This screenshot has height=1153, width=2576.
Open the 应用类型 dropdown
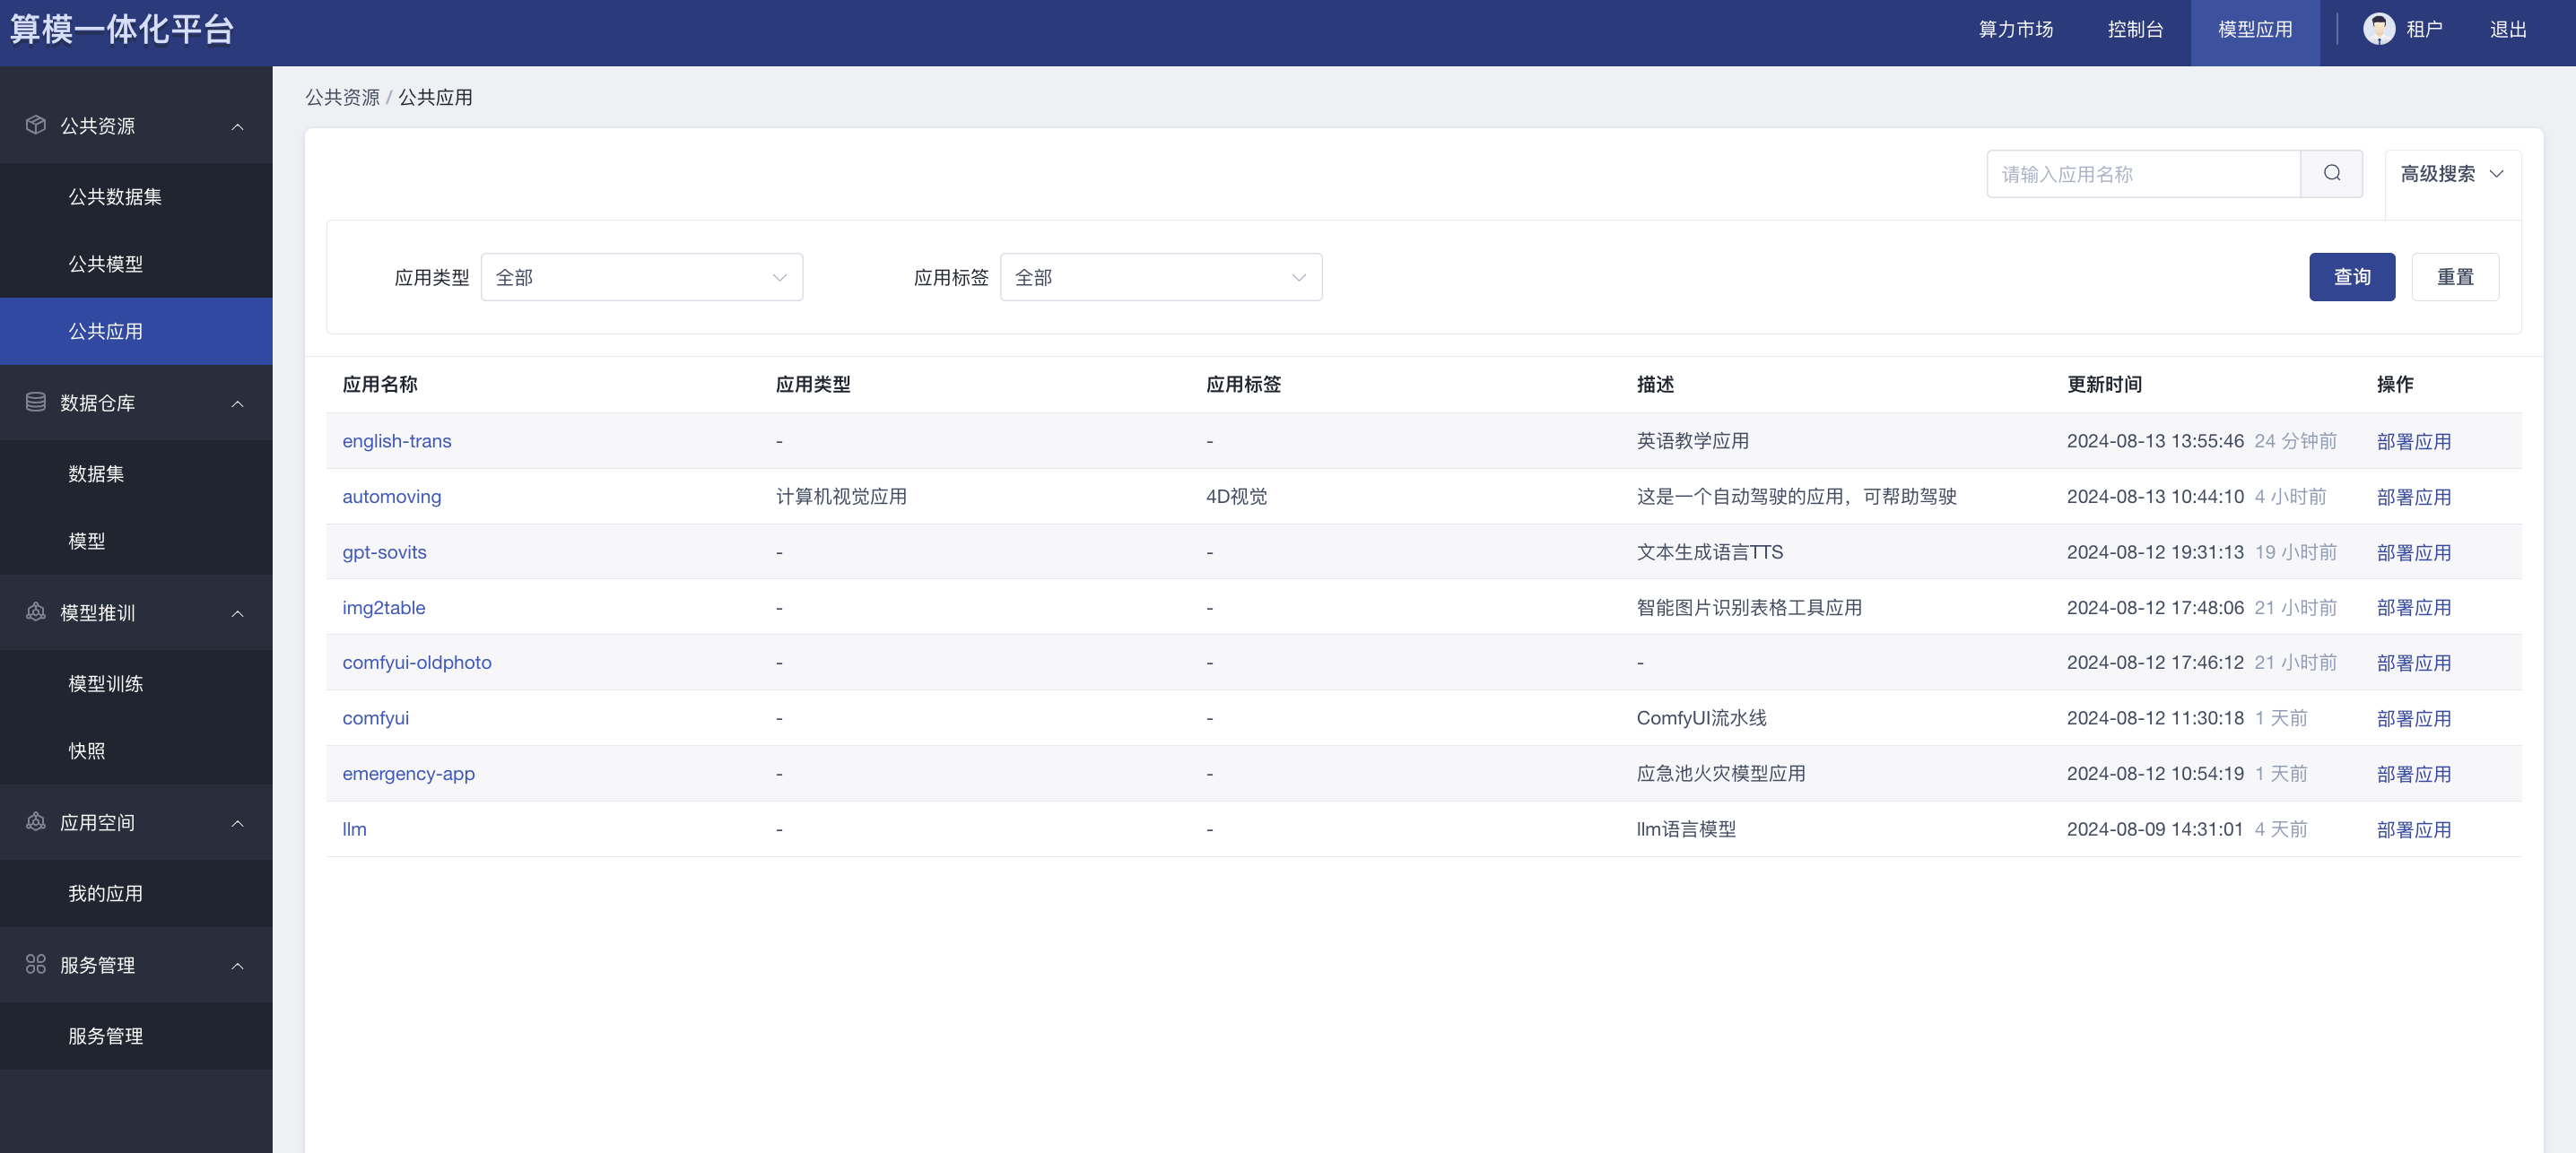click(x=641, y=277)
